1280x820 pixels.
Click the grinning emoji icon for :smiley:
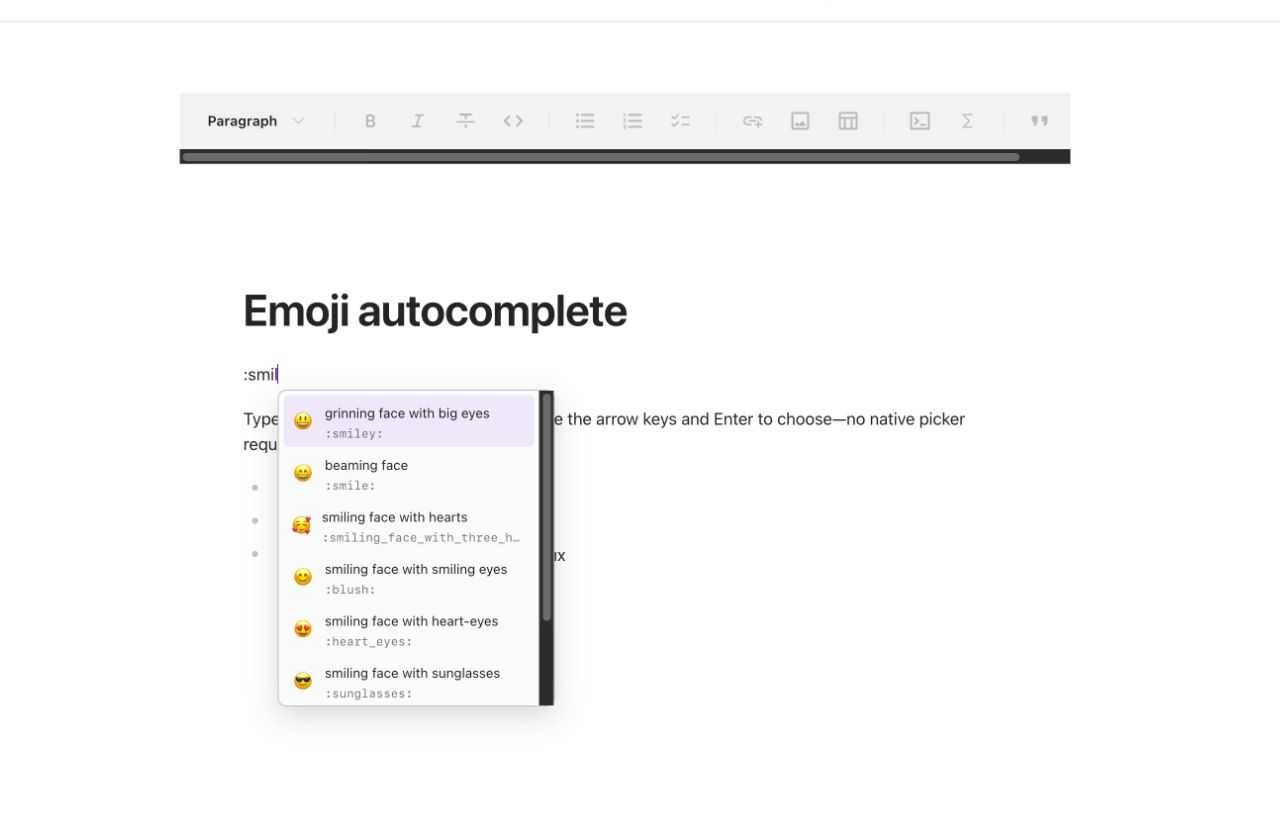pos(303,421)
